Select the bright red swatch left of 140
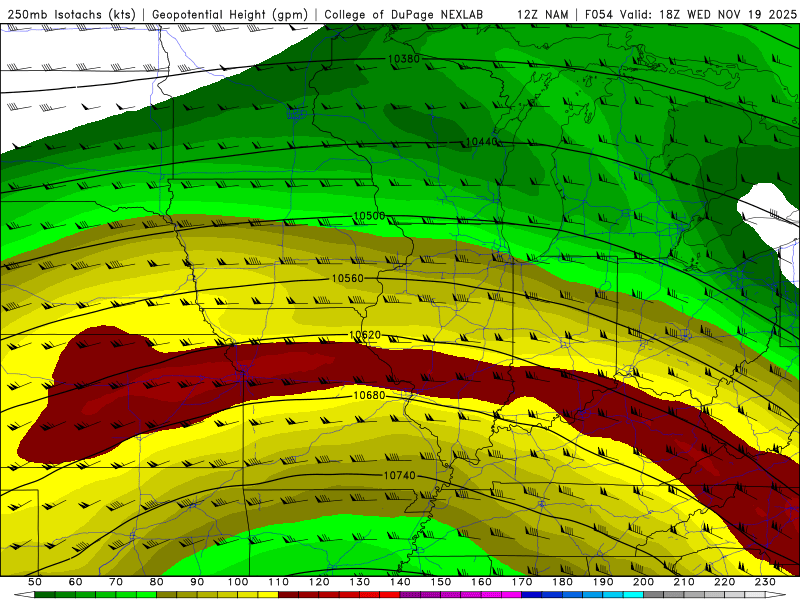 tap(390, 595)
